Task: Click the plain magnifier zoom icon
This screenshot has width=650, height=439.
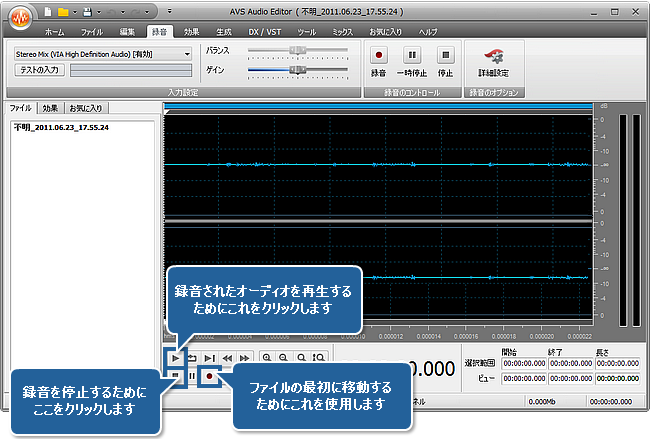Action: pyautogui.click(x=301, y=357)
